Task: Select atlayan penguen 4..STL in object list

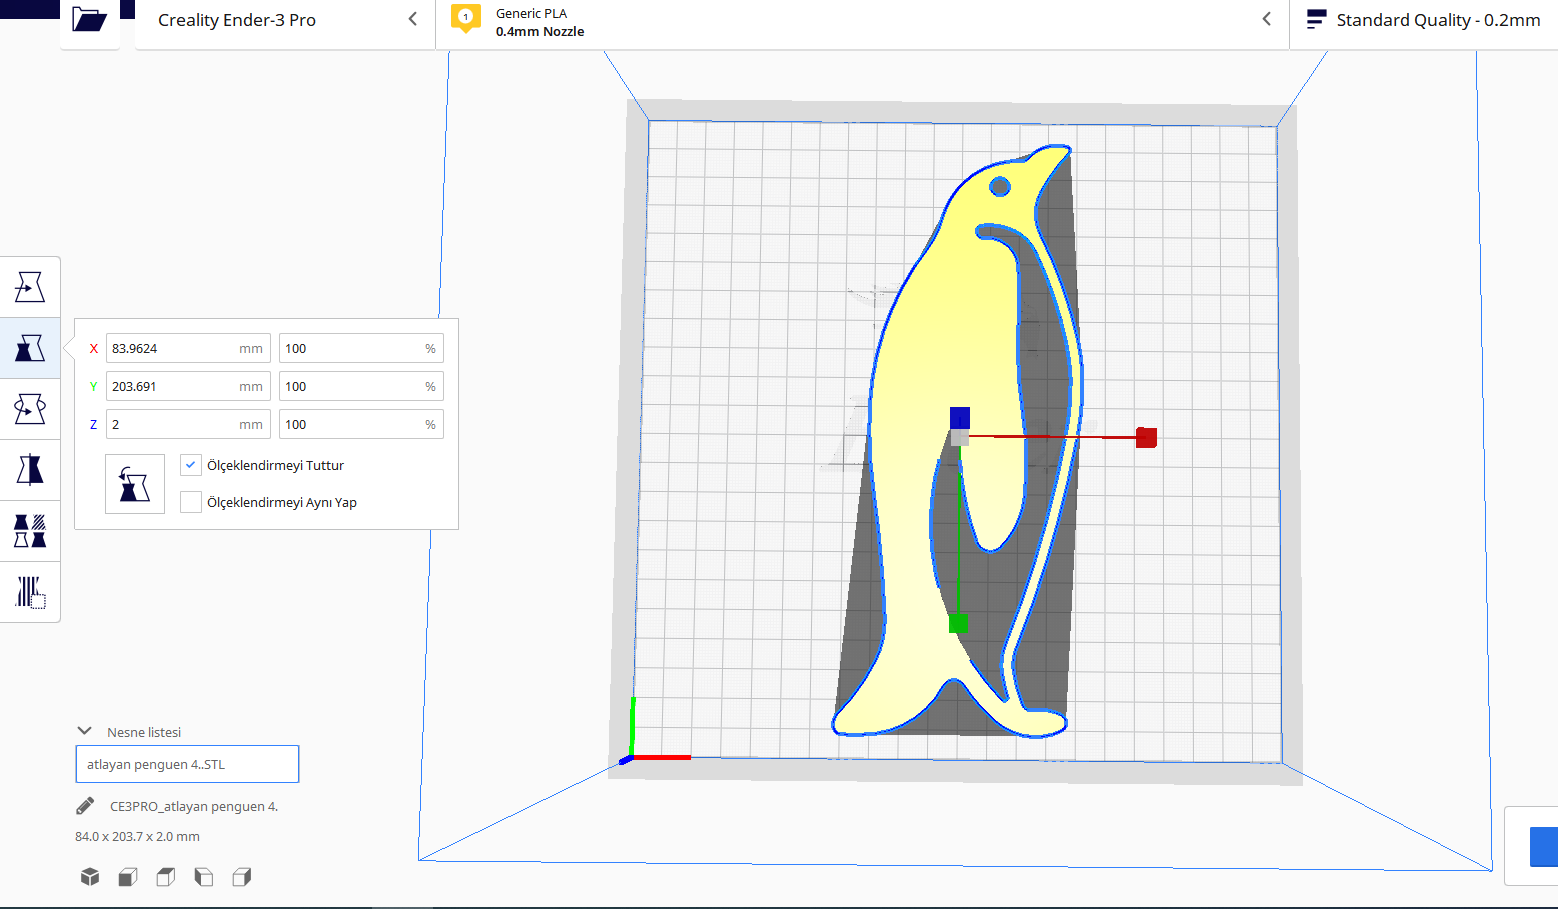Action: click(x=187, y=764)
